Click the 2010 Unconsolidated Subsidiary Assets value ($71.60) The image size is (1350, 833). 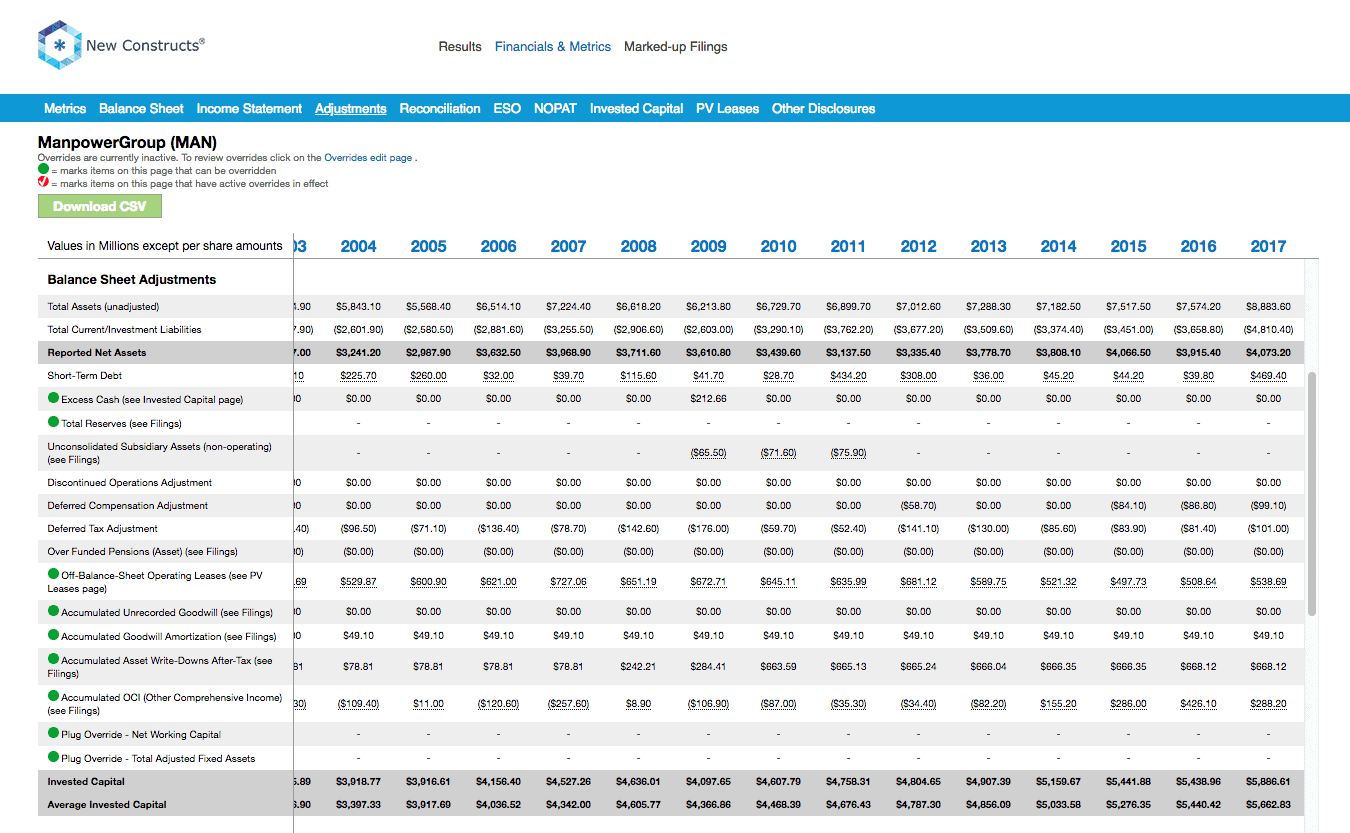point(778,453)
